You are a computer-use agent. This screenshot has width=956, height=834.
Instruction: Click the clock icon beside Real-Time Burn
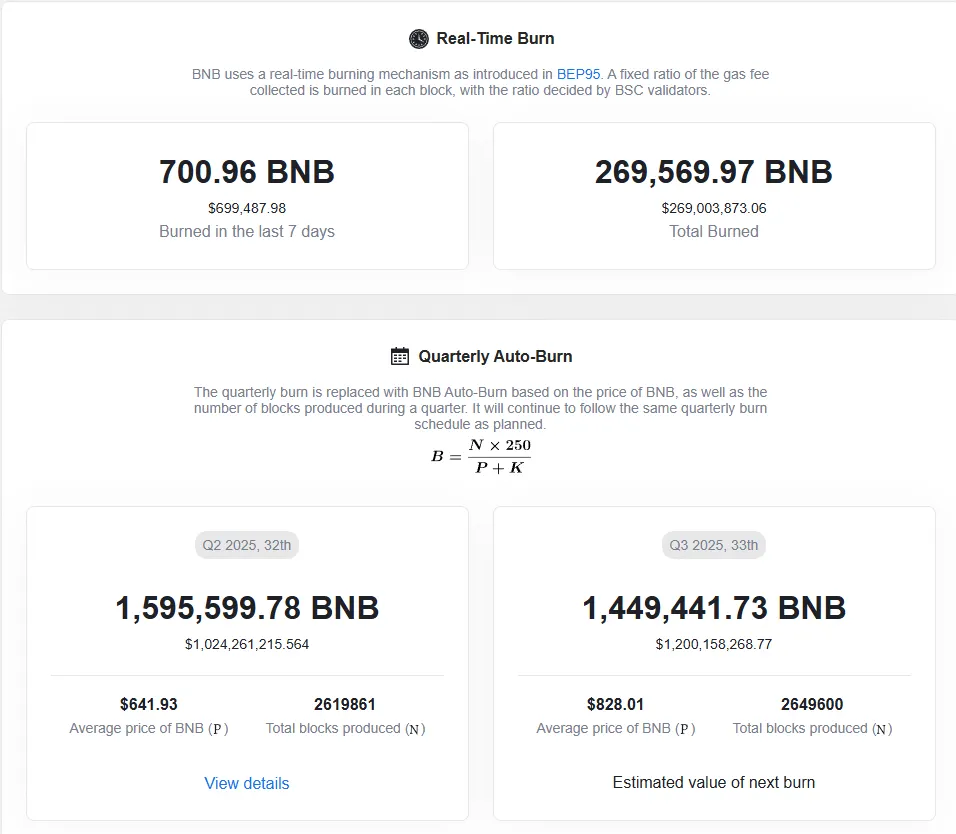coord(419,39)
